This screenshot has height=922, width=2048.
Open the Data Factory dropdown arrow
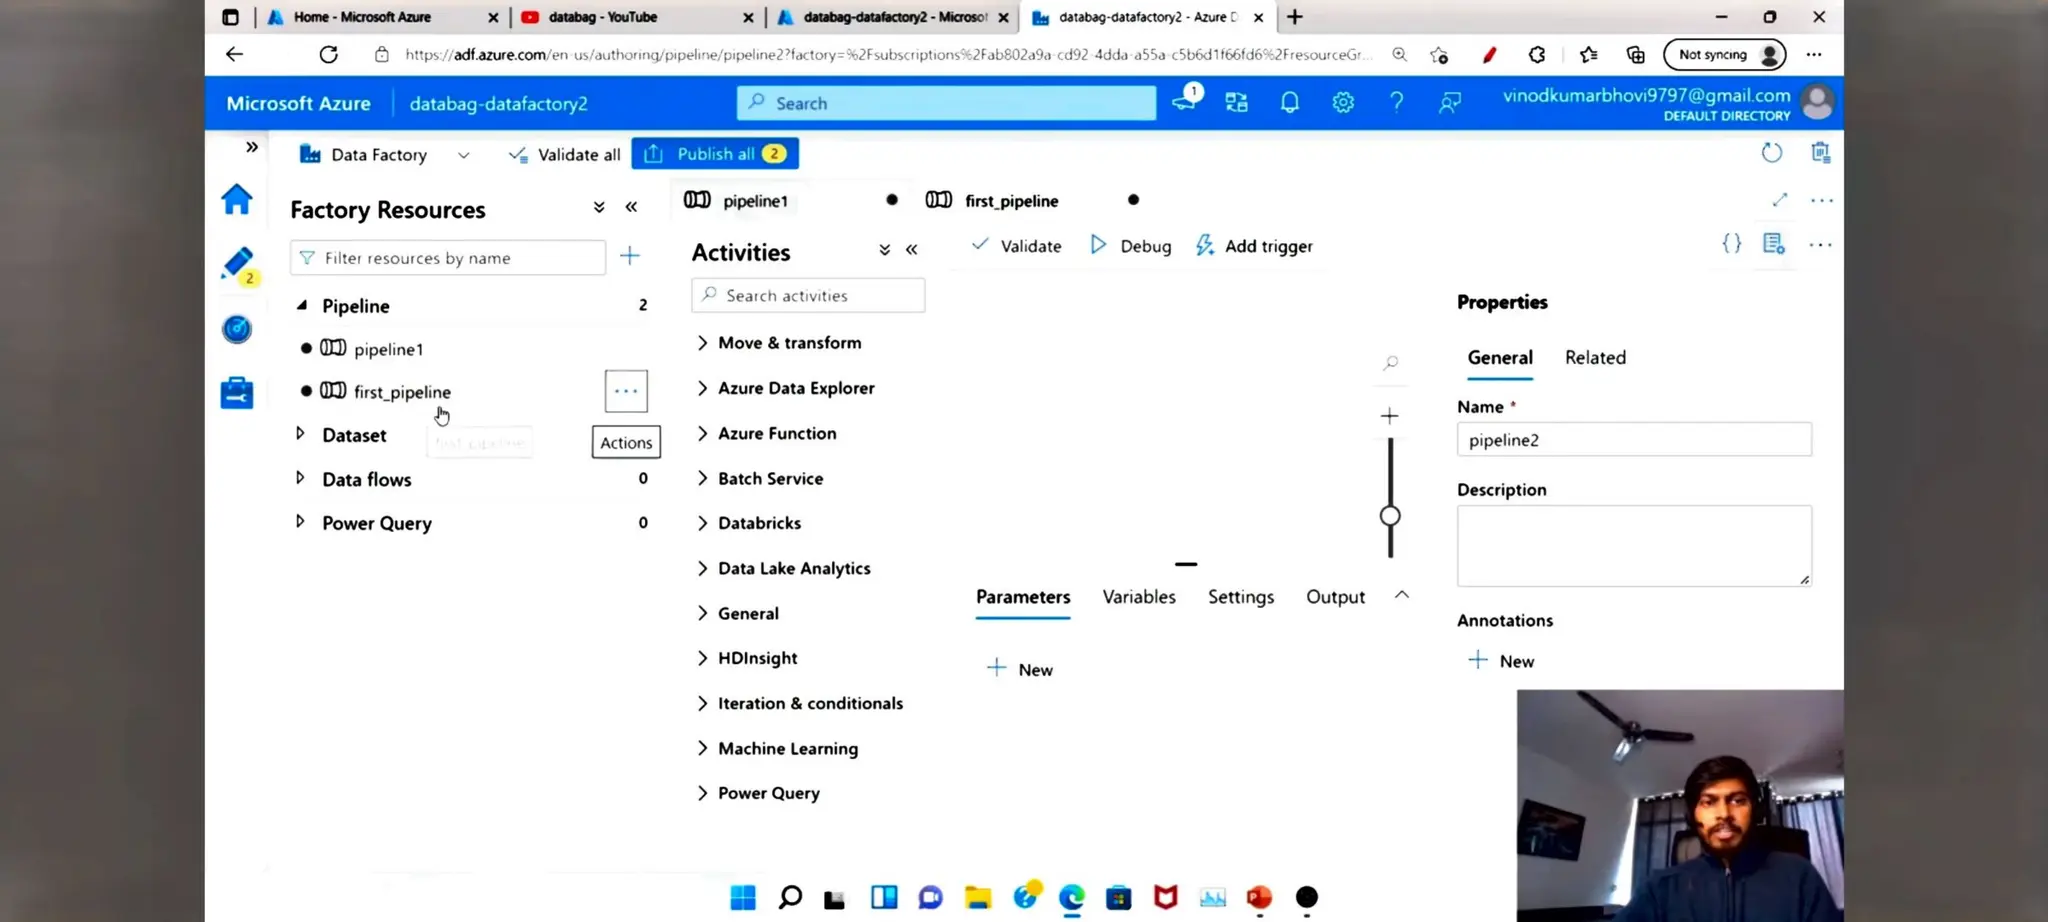click(463, 155)
